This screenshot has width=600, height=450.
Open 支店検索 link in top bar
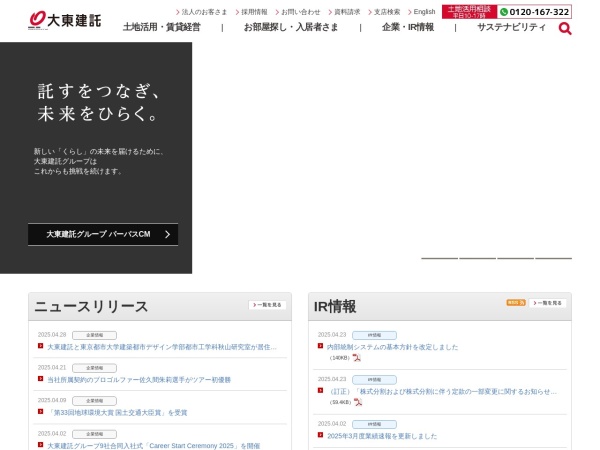click(384, 12)
